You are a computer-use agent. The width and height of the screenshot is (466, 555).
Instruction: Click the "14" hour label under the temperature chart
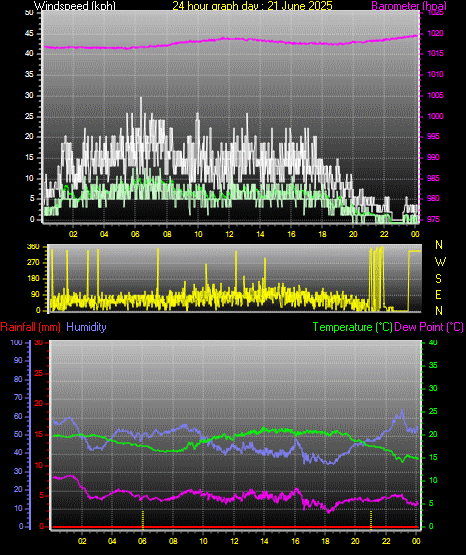click(264, 541)
